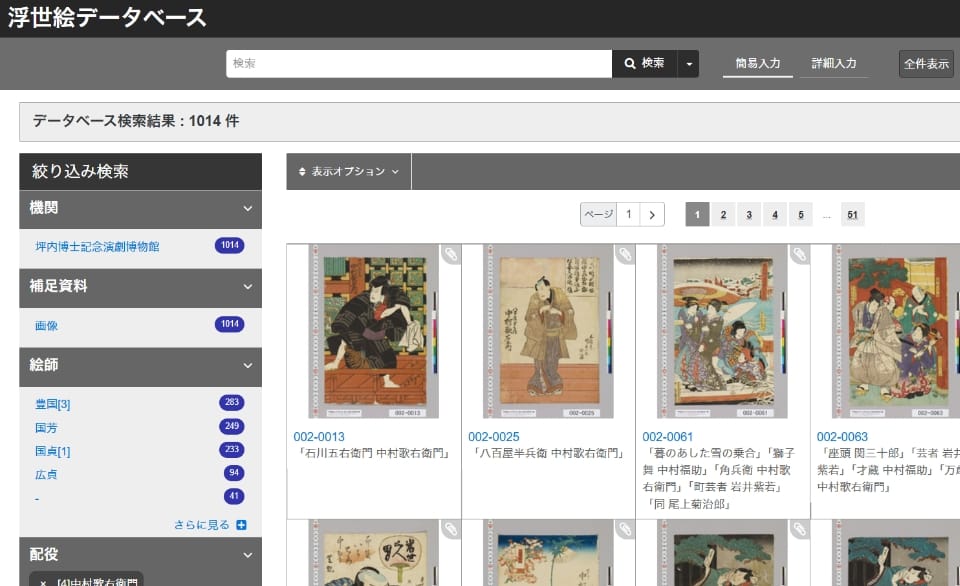Viewport: 960px width, 586px height.
Task: Click さらに見る to show more artists
Action: pyautogui.click(x=201, y=525)
